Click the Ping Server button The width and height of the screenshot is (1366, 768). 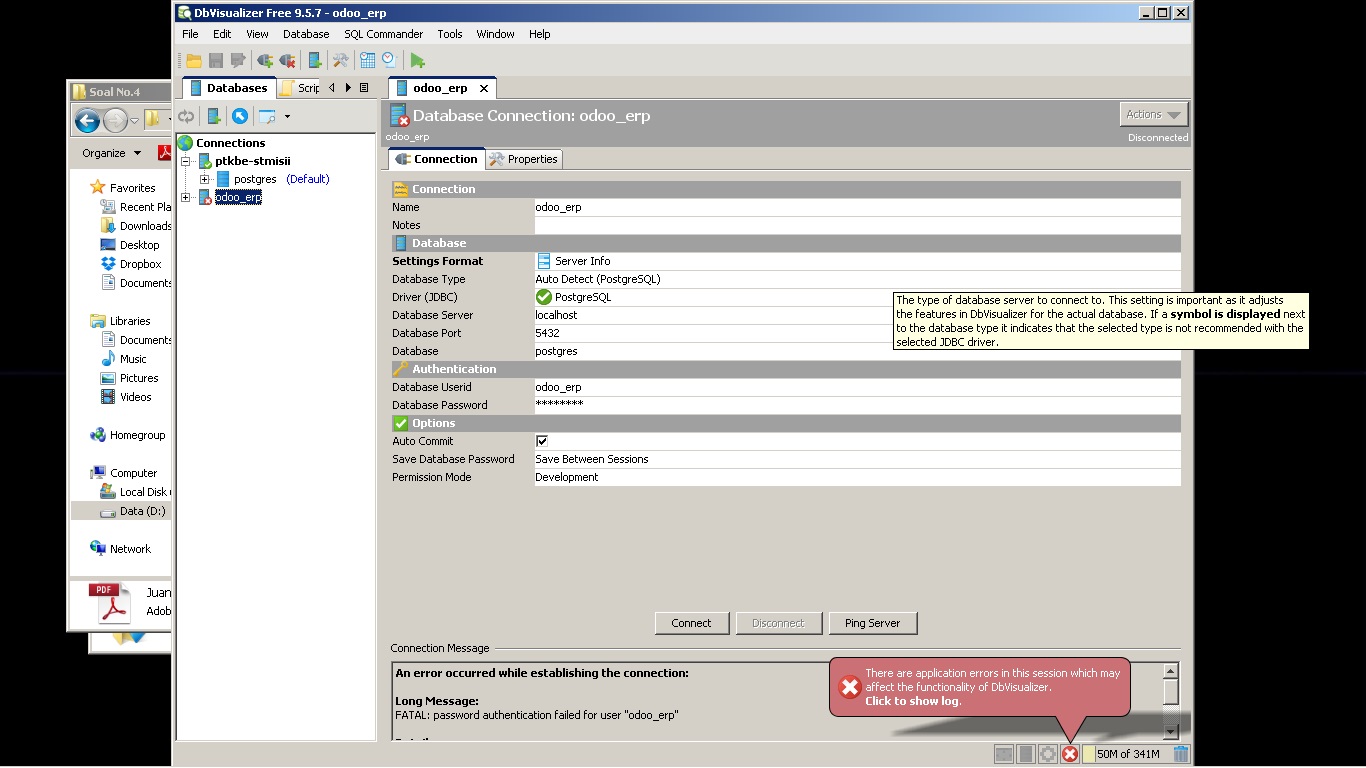[x=872, y=623]
